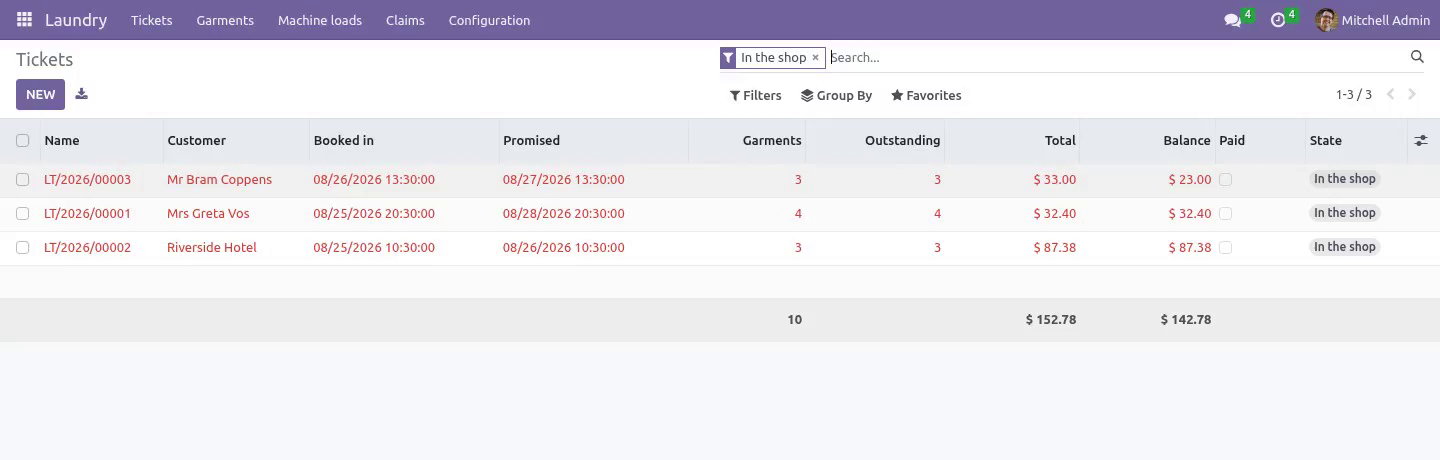
Task: Remove the 'In the shop' filter facet
Action: point(815,58)
